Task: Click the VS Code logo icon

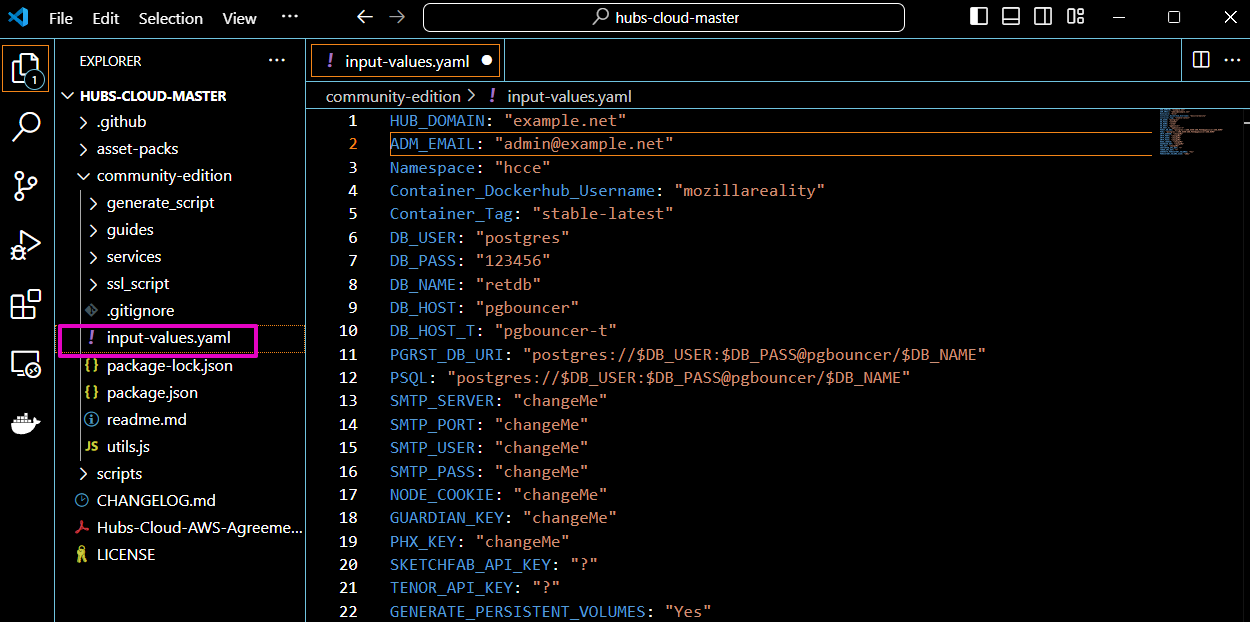Action: (x=17, y=17)
